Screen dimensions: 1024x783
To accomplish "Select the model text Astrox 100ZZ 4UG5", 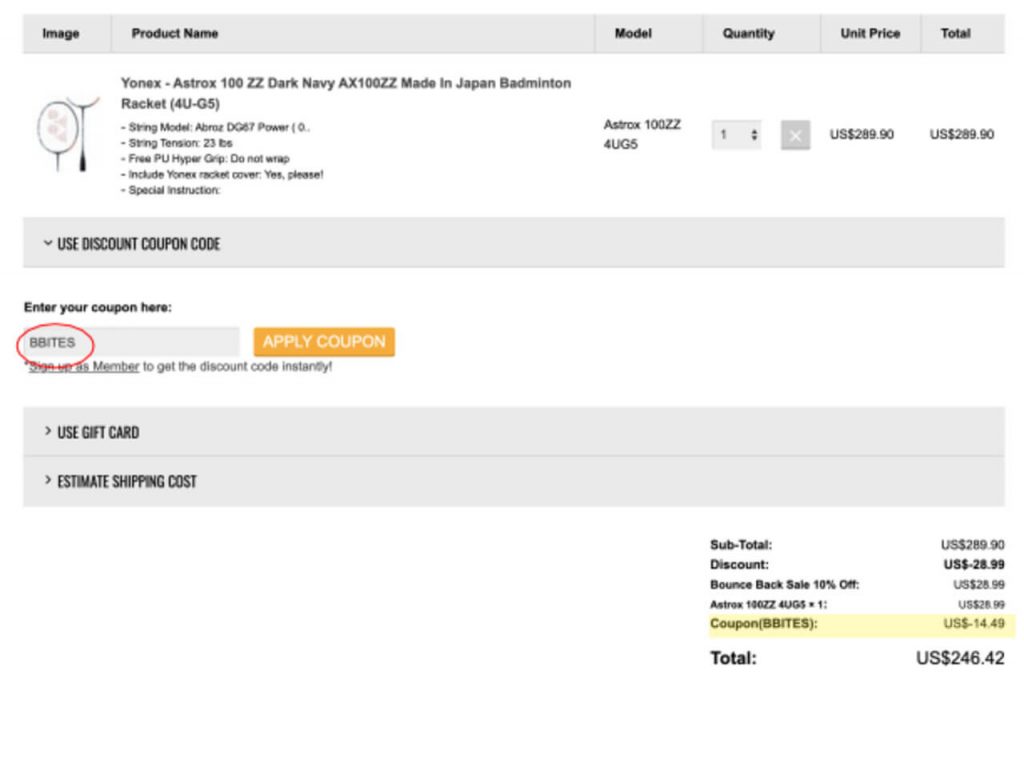I will 642,134.
